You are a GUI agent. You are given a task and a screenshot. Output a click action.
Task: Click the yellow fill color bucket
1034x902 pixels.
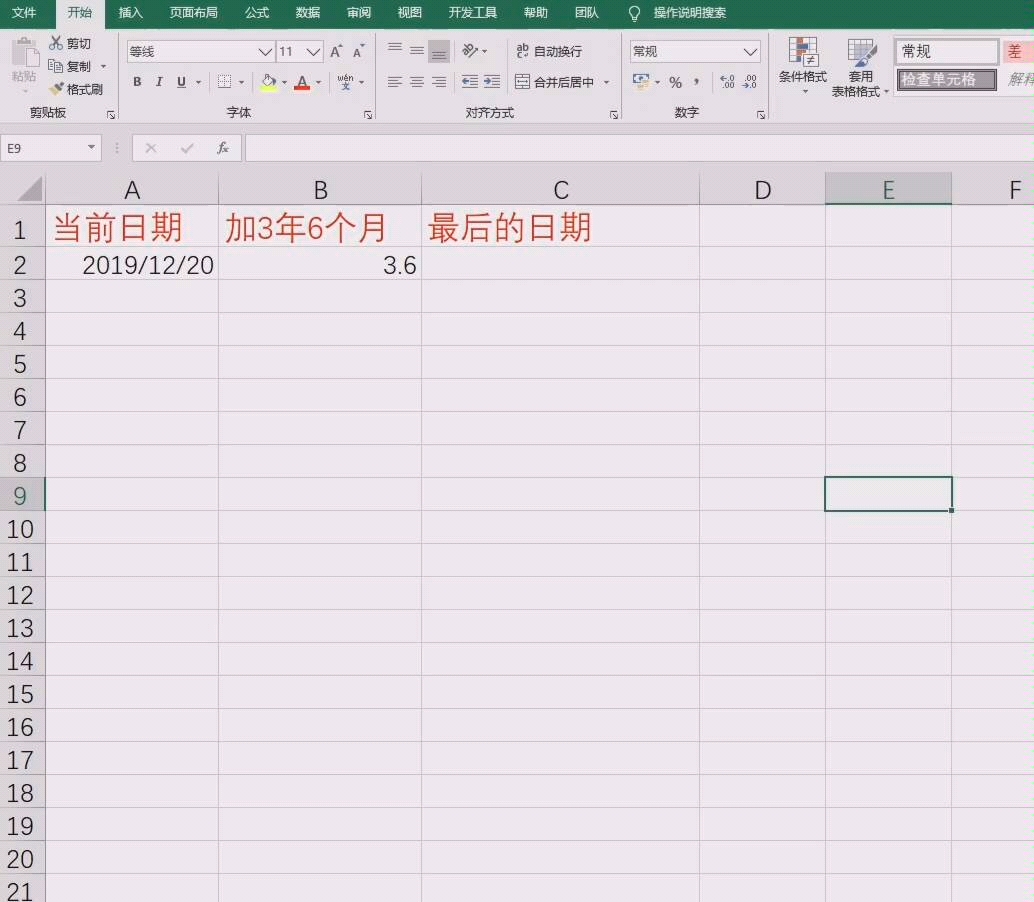click(x=268, y=82)
